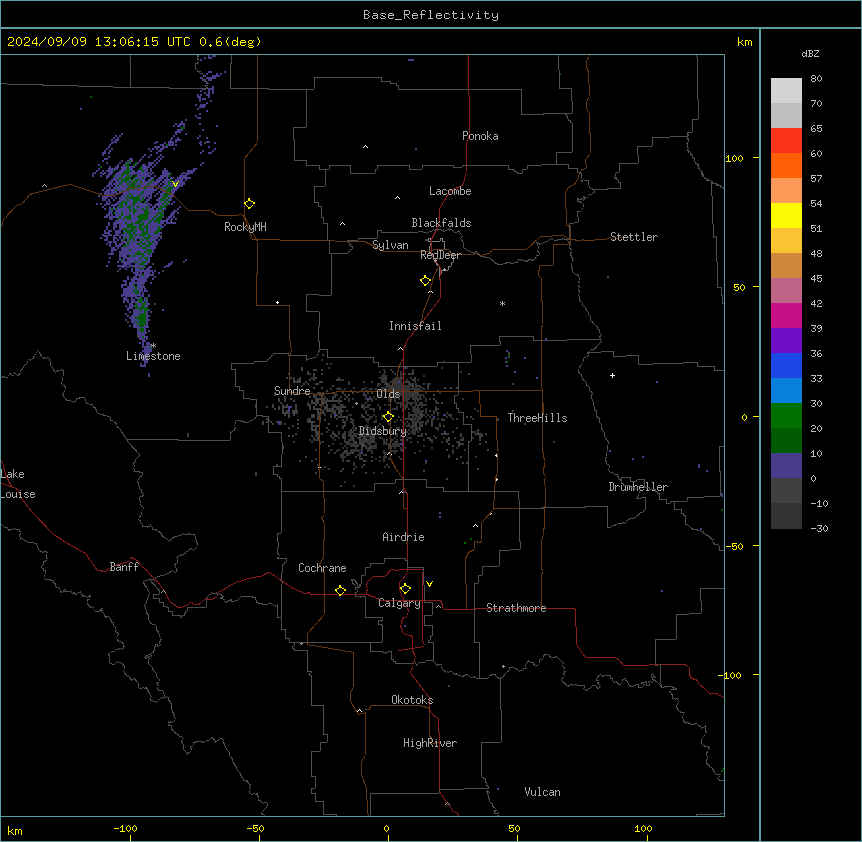Viewport: 862px width, 842px height.
Task: Click the Limestone label
Action: pyautogui.click(x=153, y=356)
